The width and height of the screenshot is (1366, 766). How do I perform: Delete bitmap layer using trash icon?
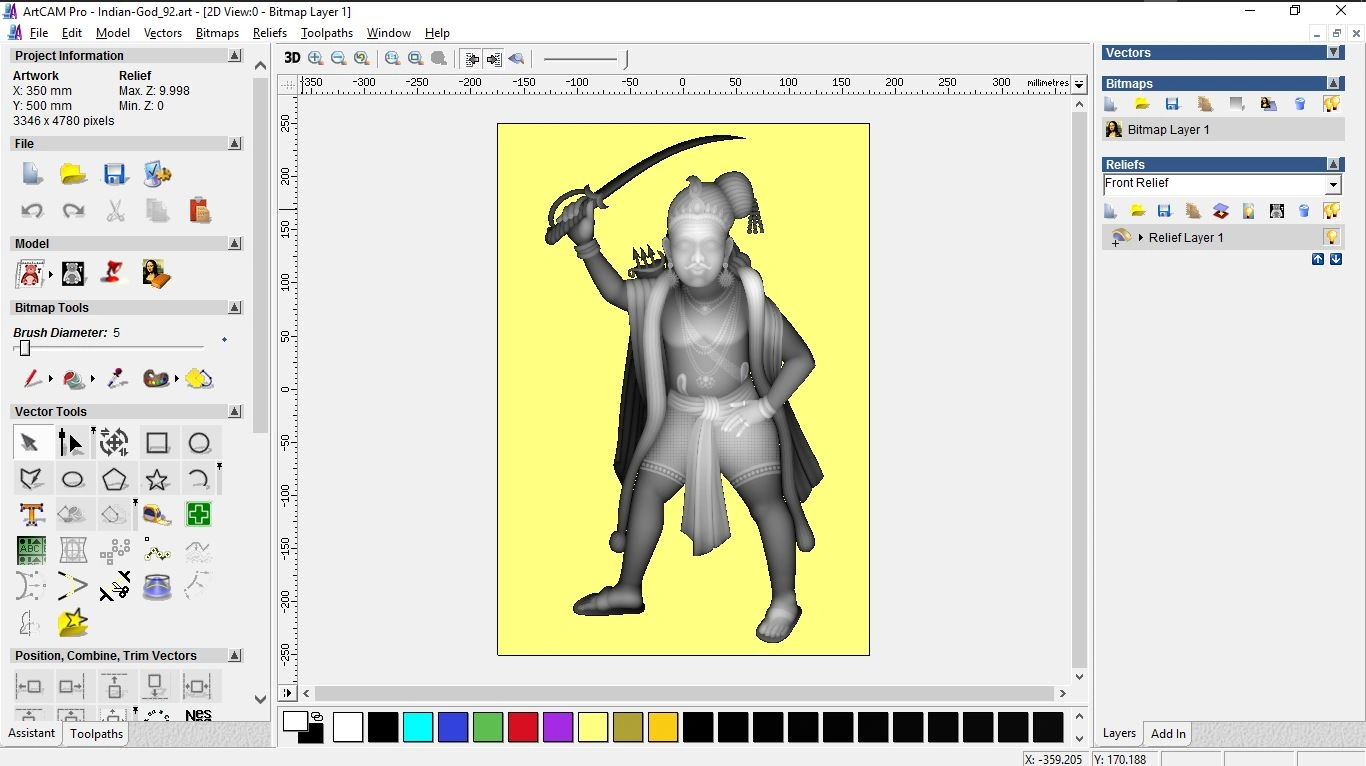(1300, 104)
